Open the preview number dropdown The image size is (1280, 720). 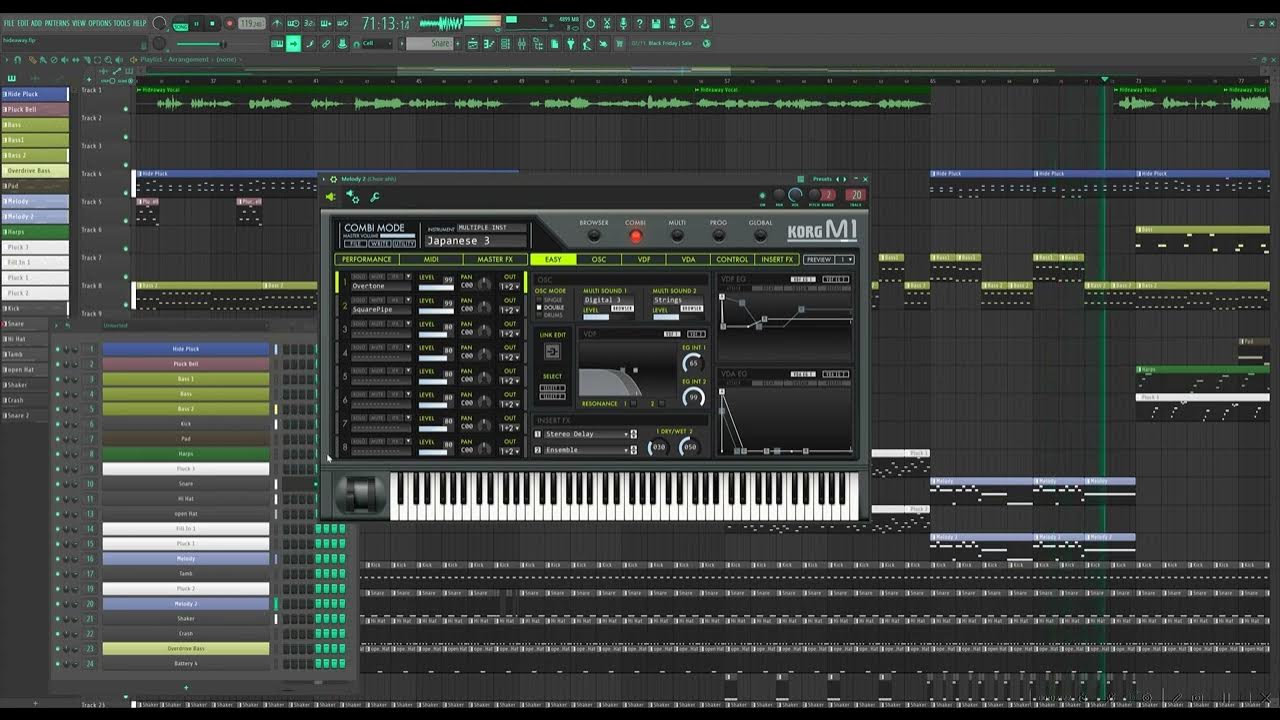pos(845,259)
